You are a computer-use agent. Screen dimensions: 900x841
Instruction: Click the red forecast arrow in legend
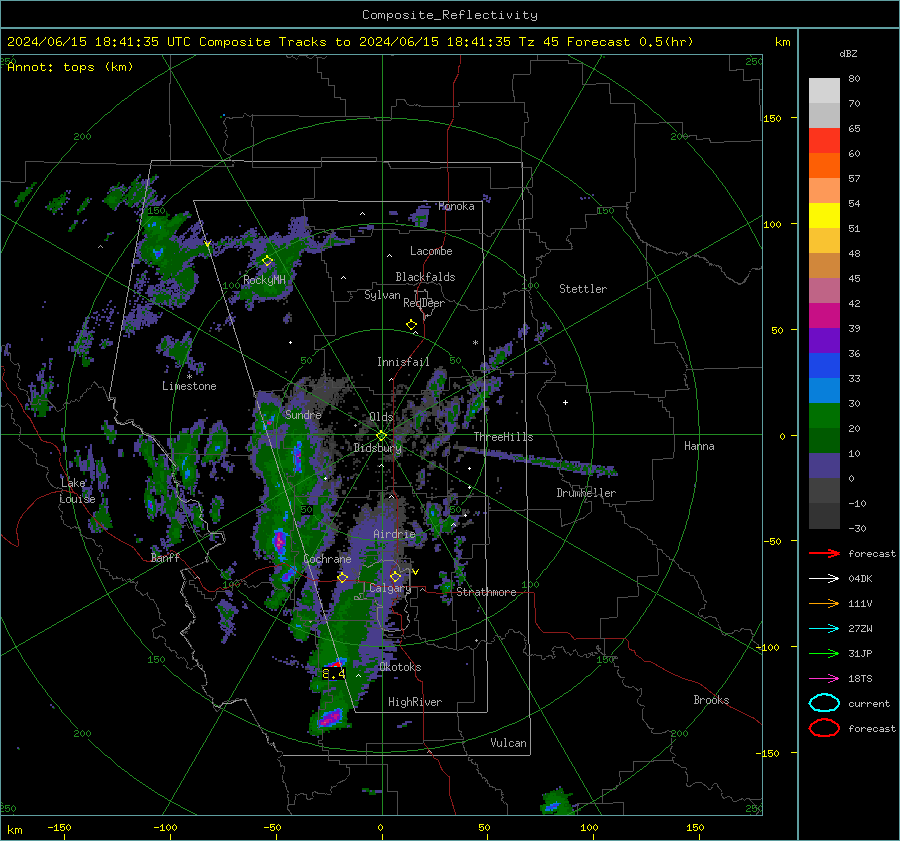[x=824, y=553]
